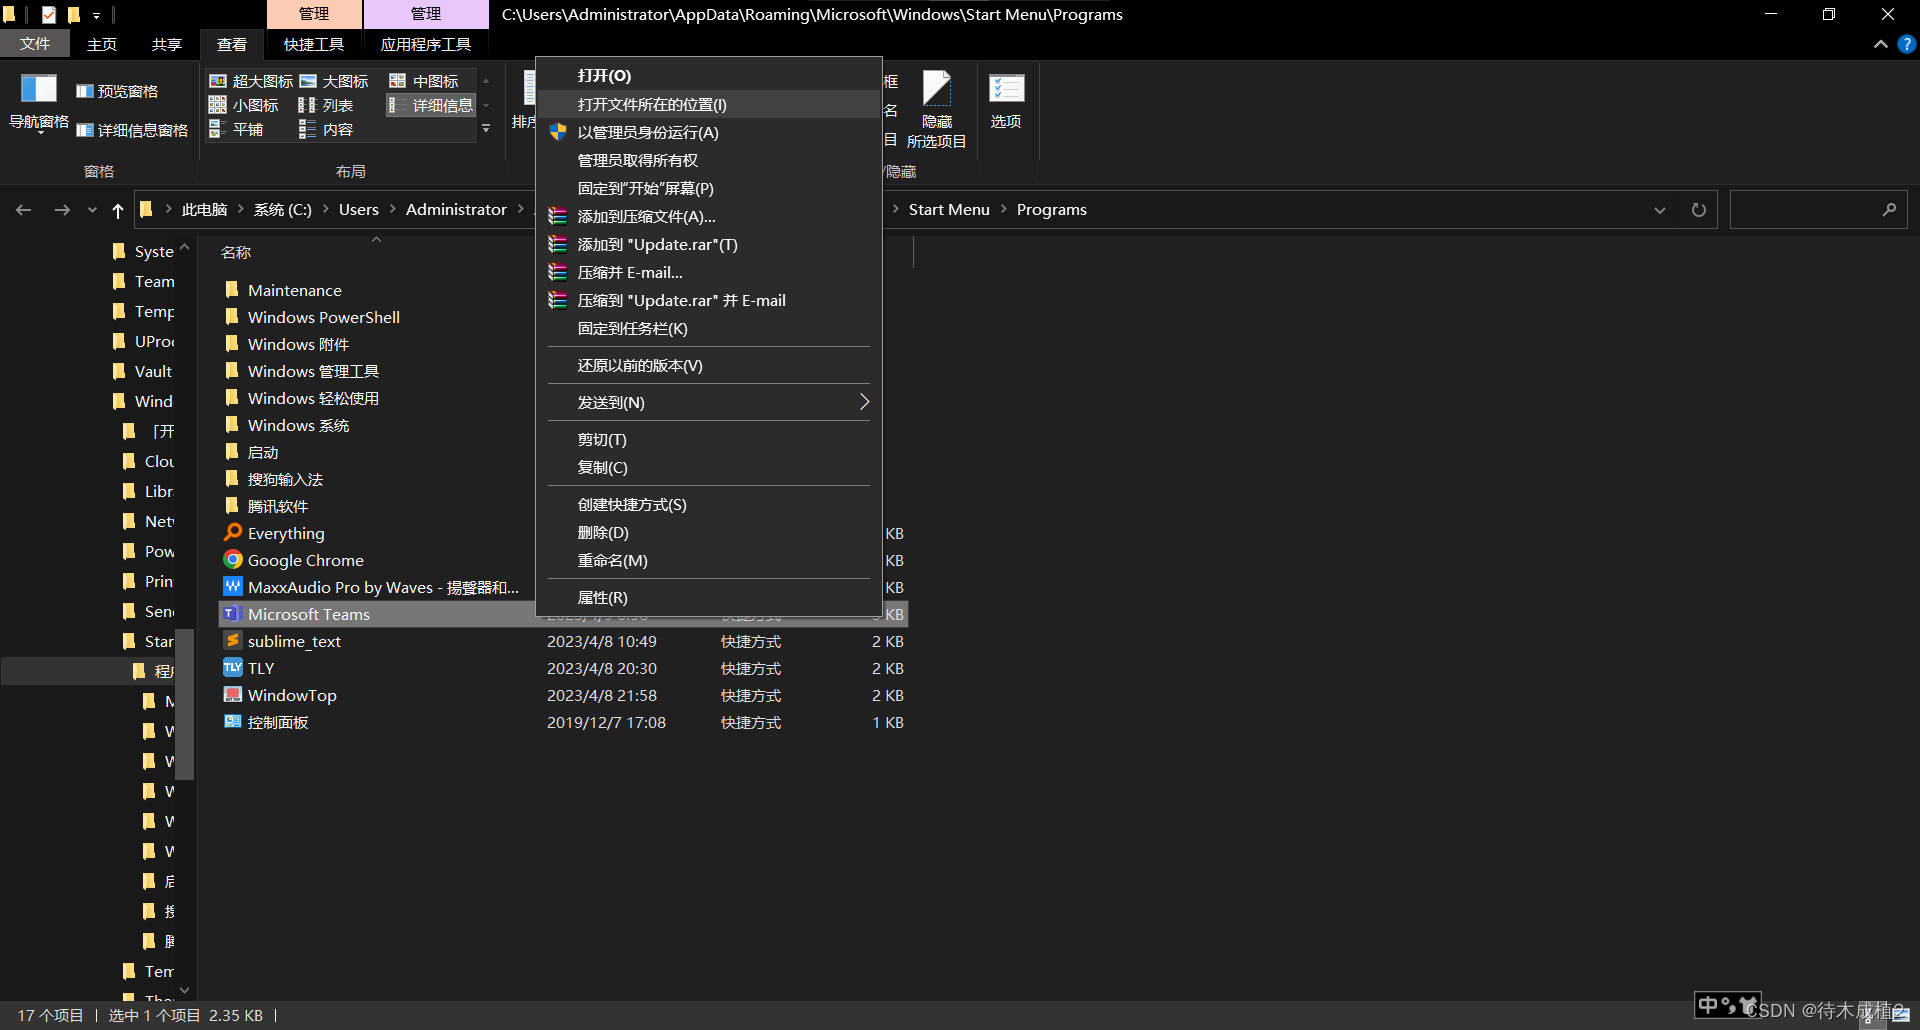Open the Navigation pane button
Image resolution: width=1920 pixels, height=1030 pixels.
[39, 103]
